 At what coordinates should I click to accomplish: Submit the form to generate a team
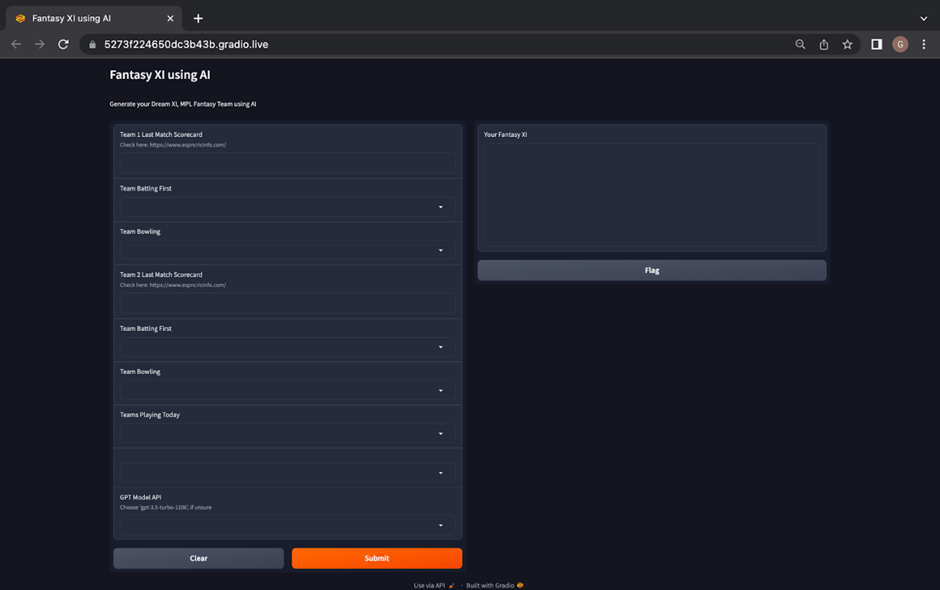click(x=377, y=558)
